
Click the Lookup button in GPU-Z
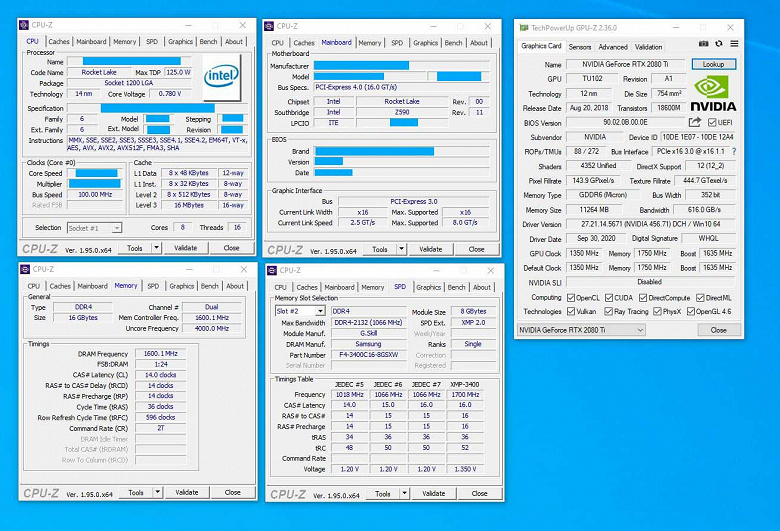click(713, 64)
